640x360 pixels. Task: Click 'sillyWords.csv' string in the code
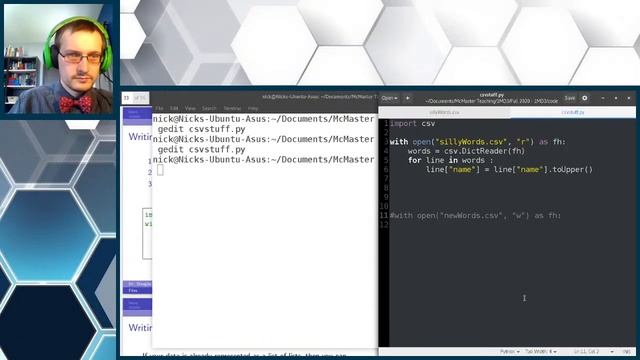(471, 142)
